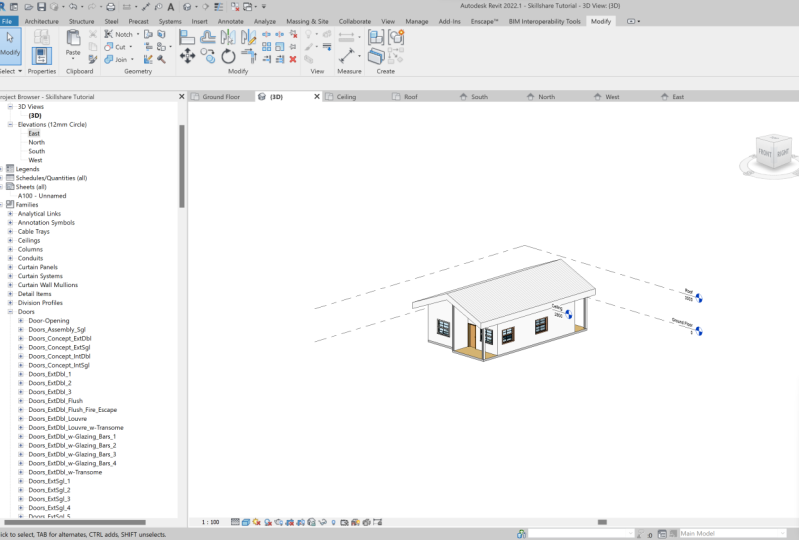Click the Create Assembly icon
Screen dimensions: 799x540
[x=376, y=37]
